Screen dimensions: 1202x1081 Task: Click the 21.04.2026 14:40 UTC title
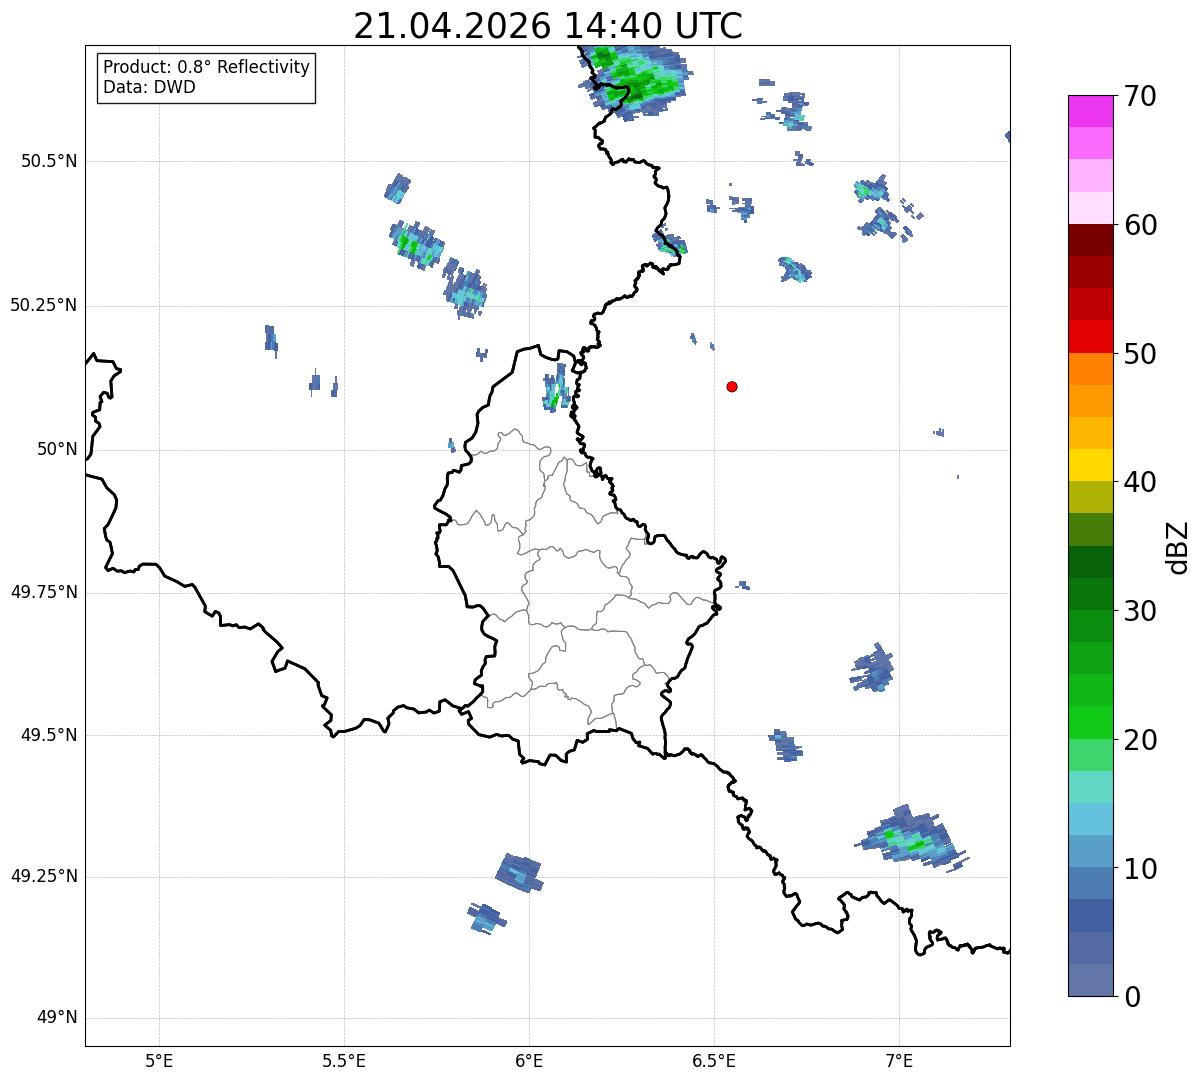[x=548, y=25]
